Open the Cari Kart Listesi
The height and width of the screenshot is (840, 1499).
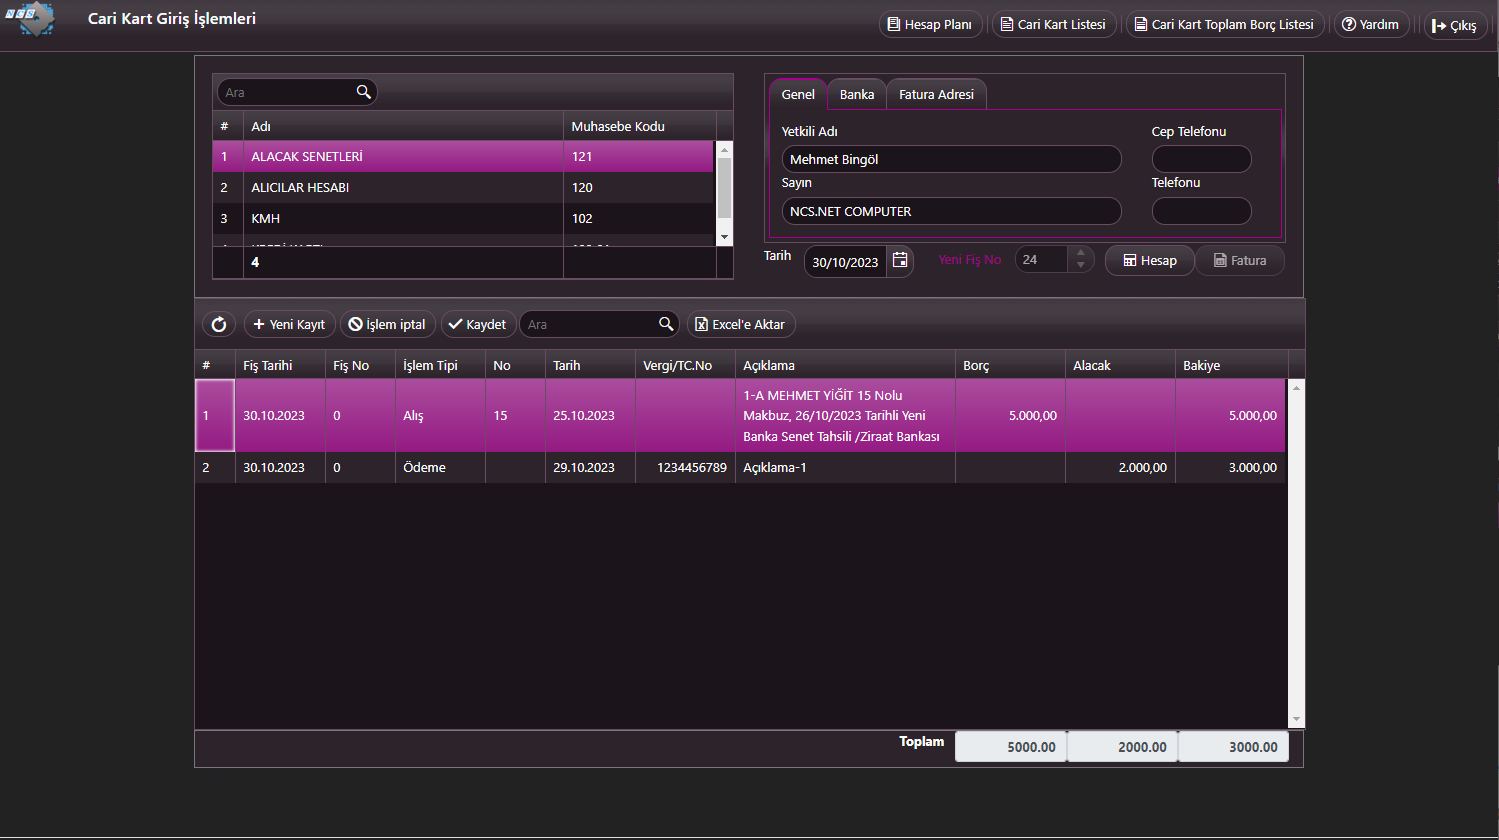point(1054,24)
